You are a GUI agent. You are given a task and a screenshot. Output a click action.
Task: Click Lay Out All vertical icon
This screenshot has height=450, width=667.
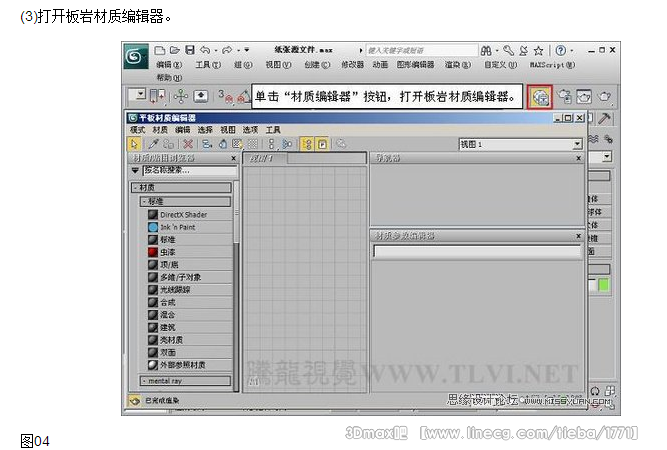tap(271, 144)
